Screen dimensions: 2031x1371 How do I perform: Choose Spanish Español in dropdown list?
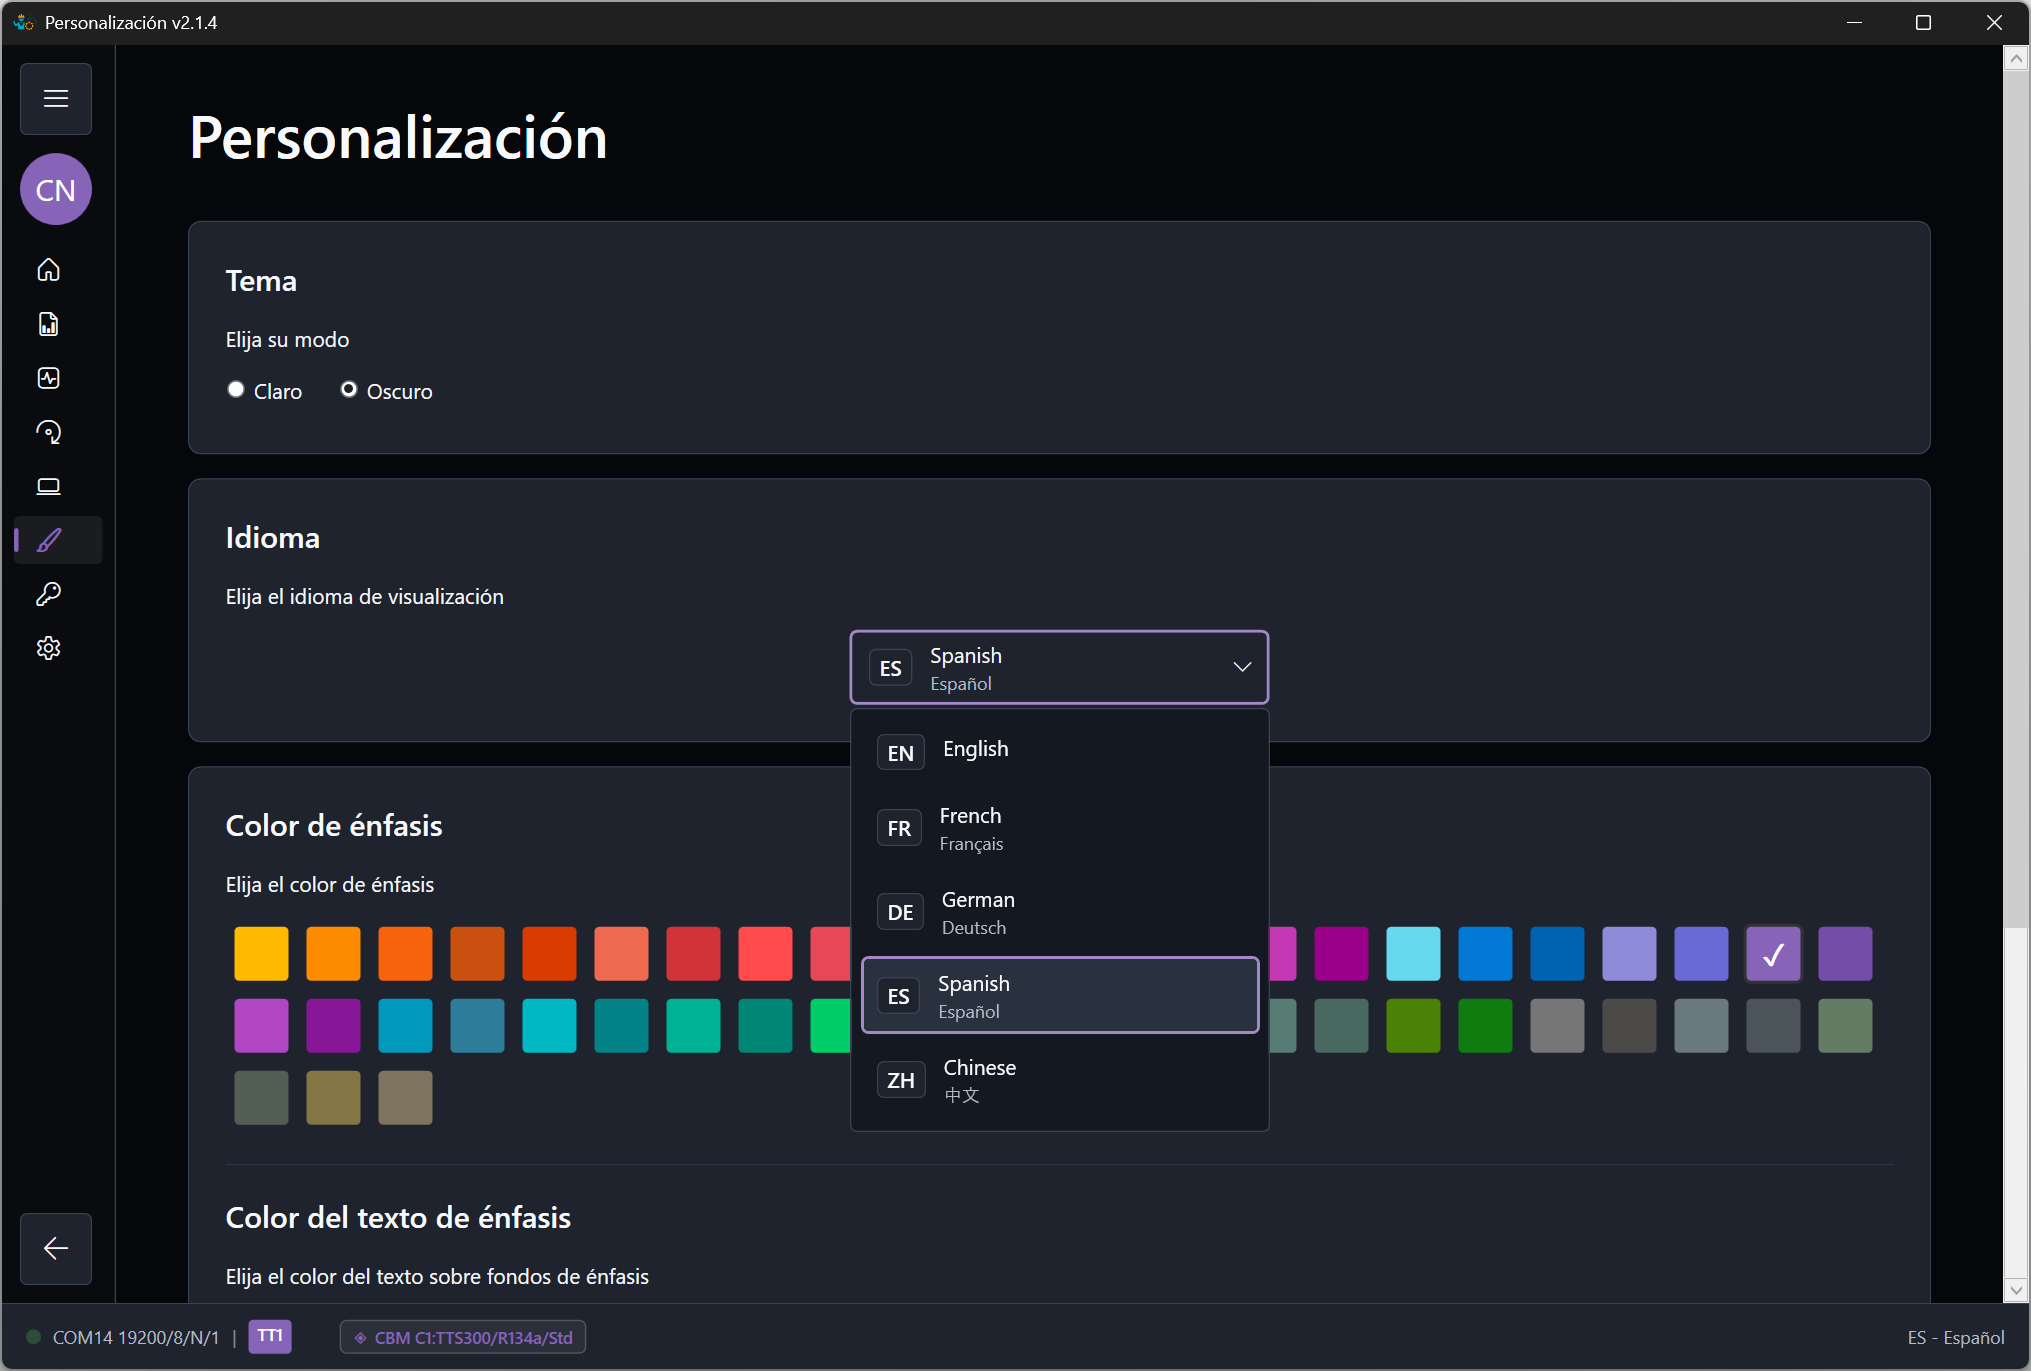(x=1059, y=995)
